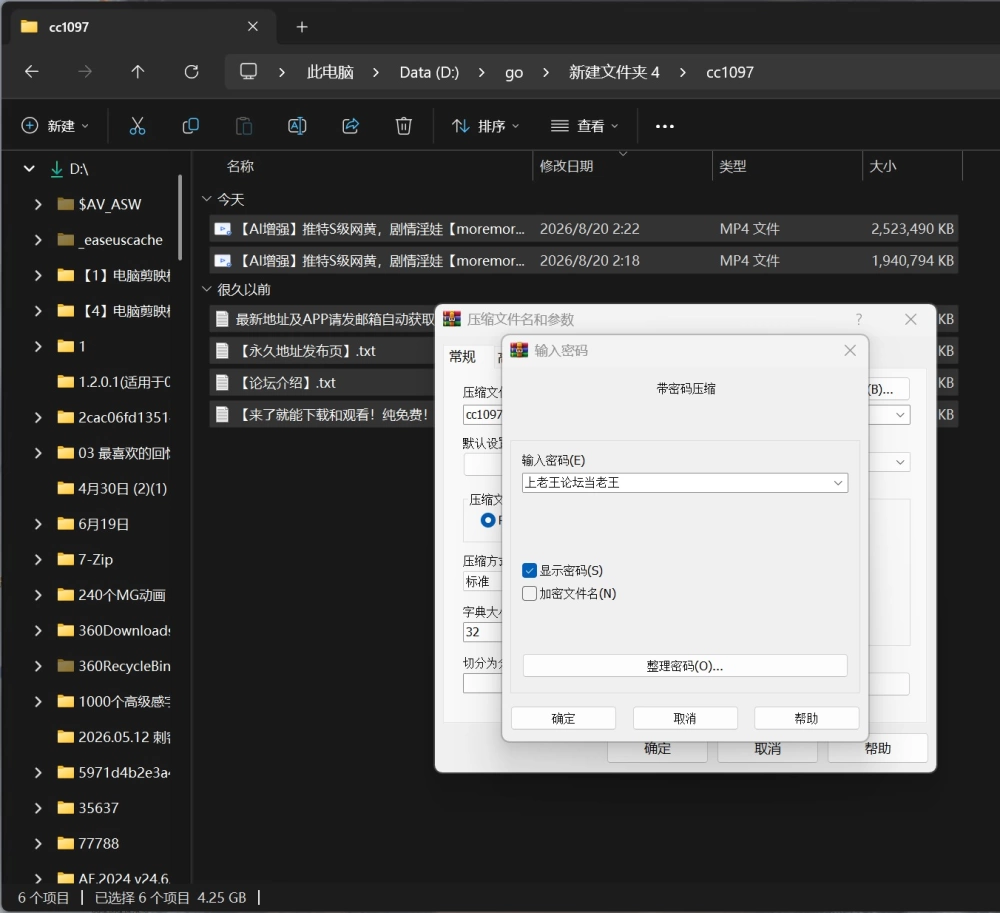
Task: Go up one folder level
Action: point(138,72)
